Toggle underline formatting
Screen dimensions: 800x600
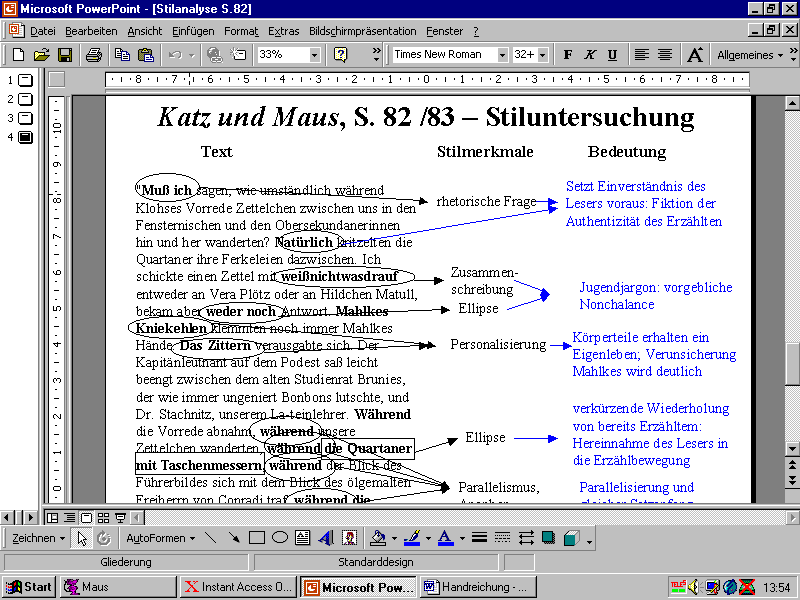pyautogui.click(x=611, y=55)
